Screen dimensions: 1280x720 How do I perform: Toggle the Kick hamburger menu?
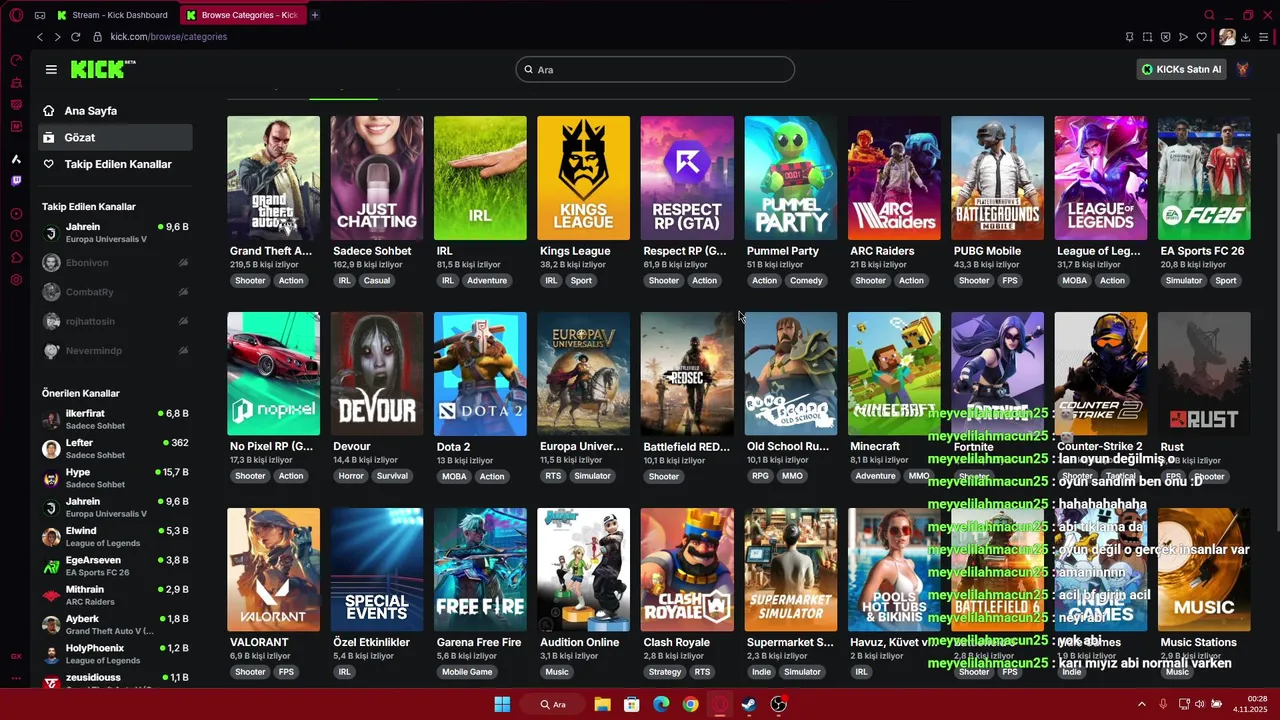pos(51,69)
